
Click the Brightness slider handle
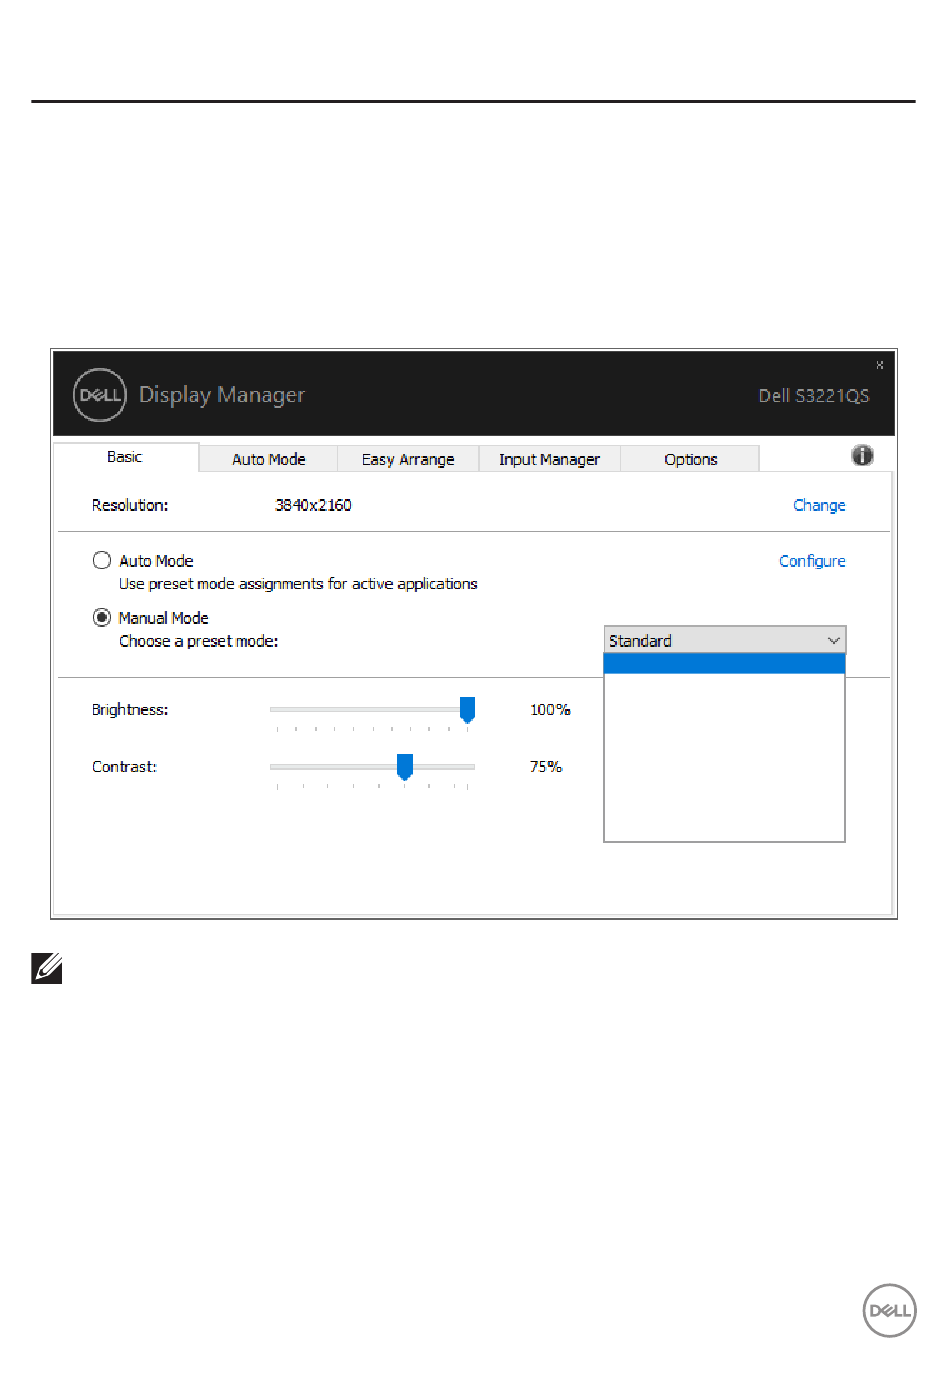[x=467, y=710]
